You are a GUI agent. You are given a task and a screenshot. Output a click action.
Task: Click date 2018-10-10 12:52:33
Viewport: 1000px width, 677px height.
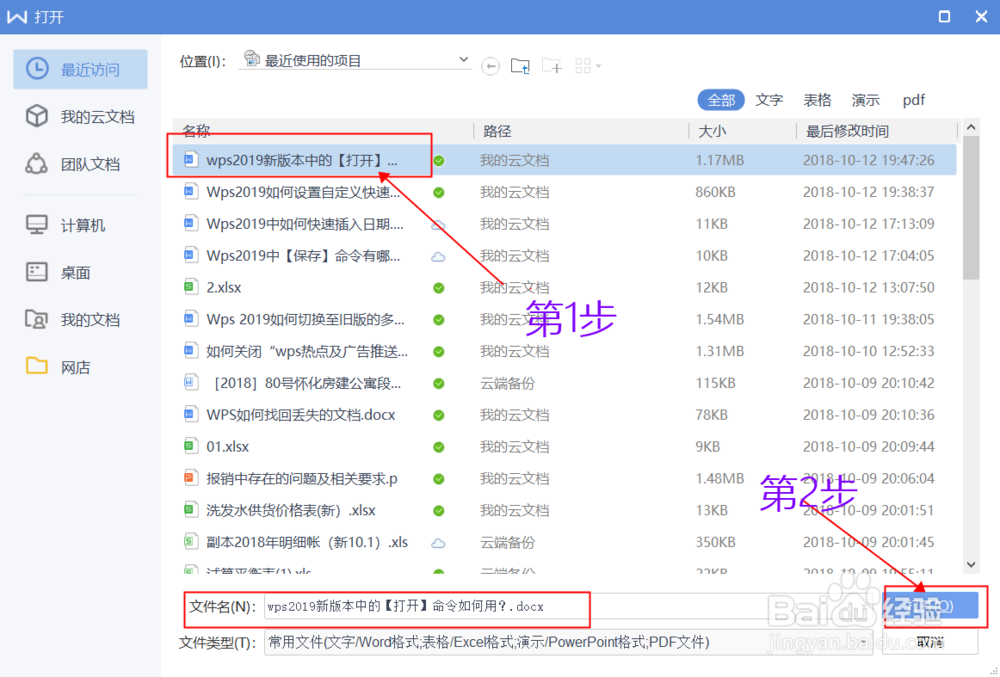click(868, 351)
